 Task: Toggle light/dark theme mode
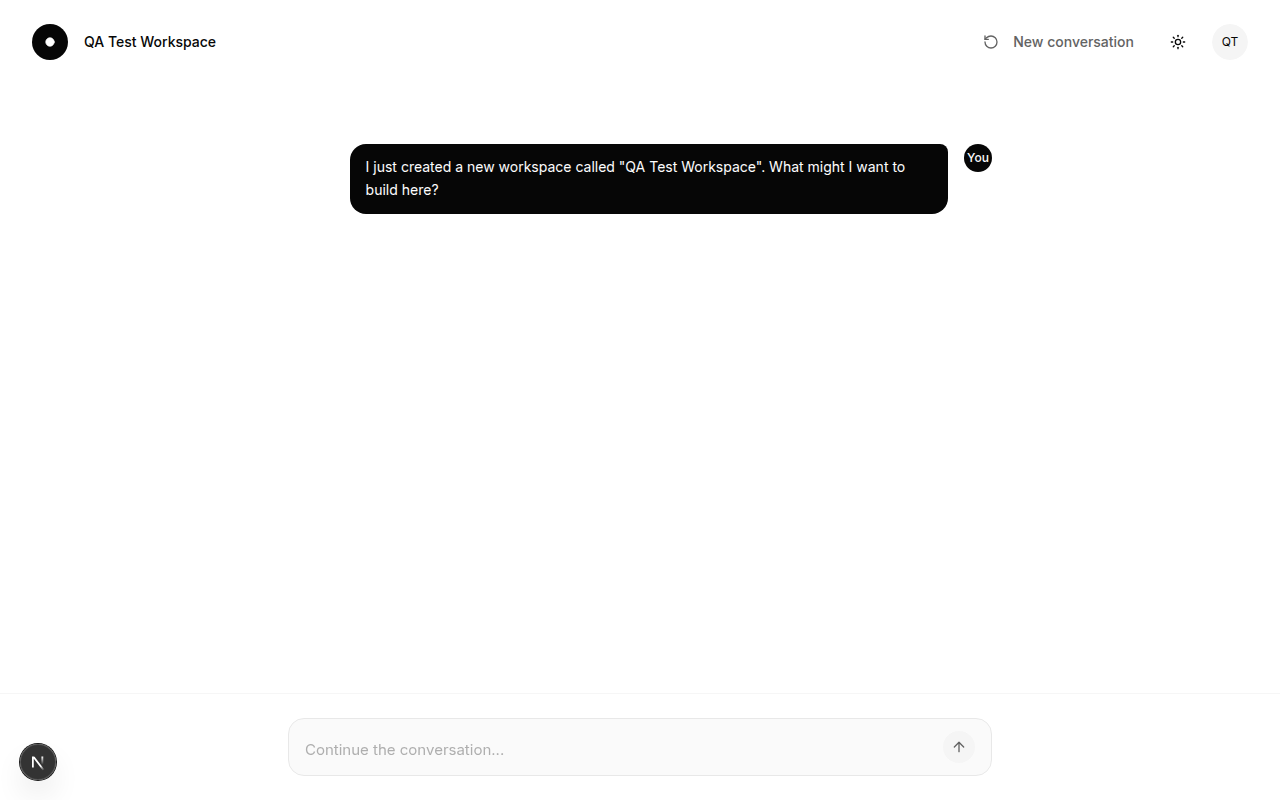(x=1178, y=42)
